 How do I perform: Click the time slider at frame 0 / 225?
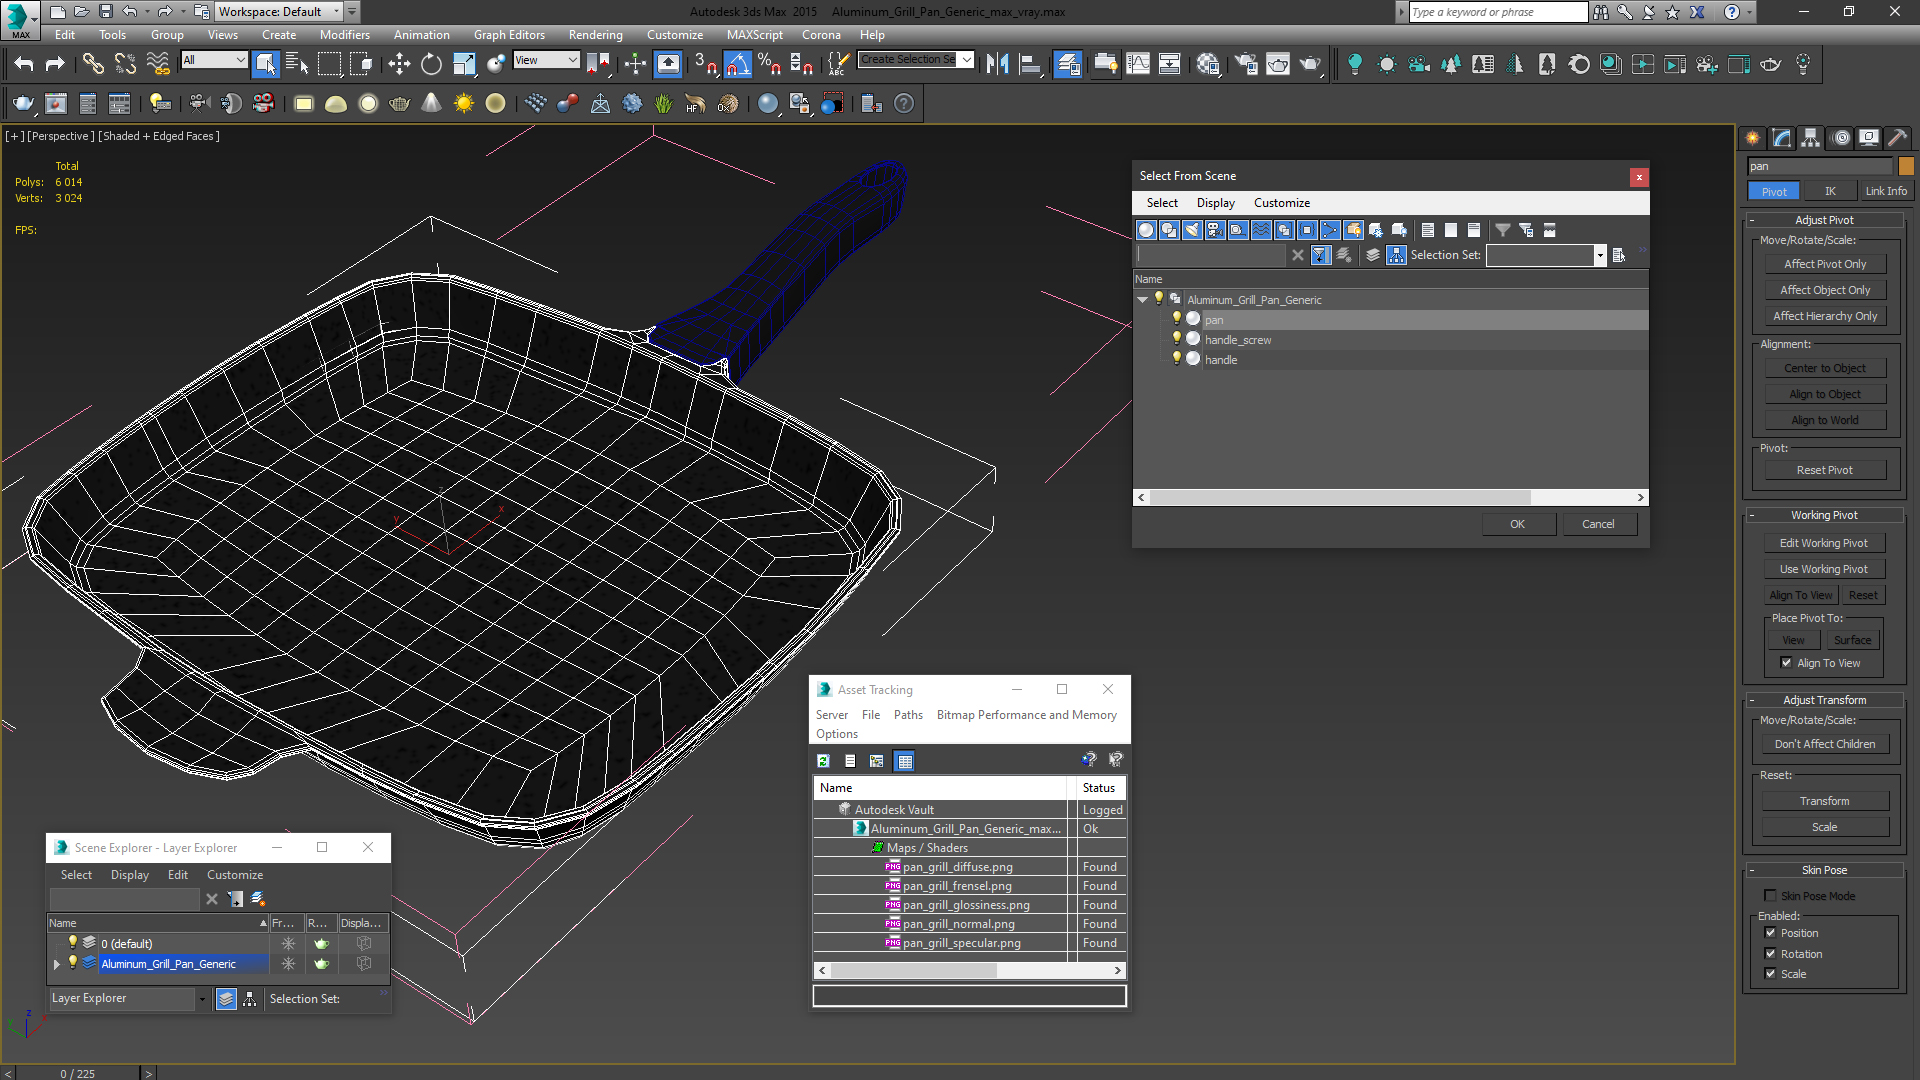[x=78, y=1073]
